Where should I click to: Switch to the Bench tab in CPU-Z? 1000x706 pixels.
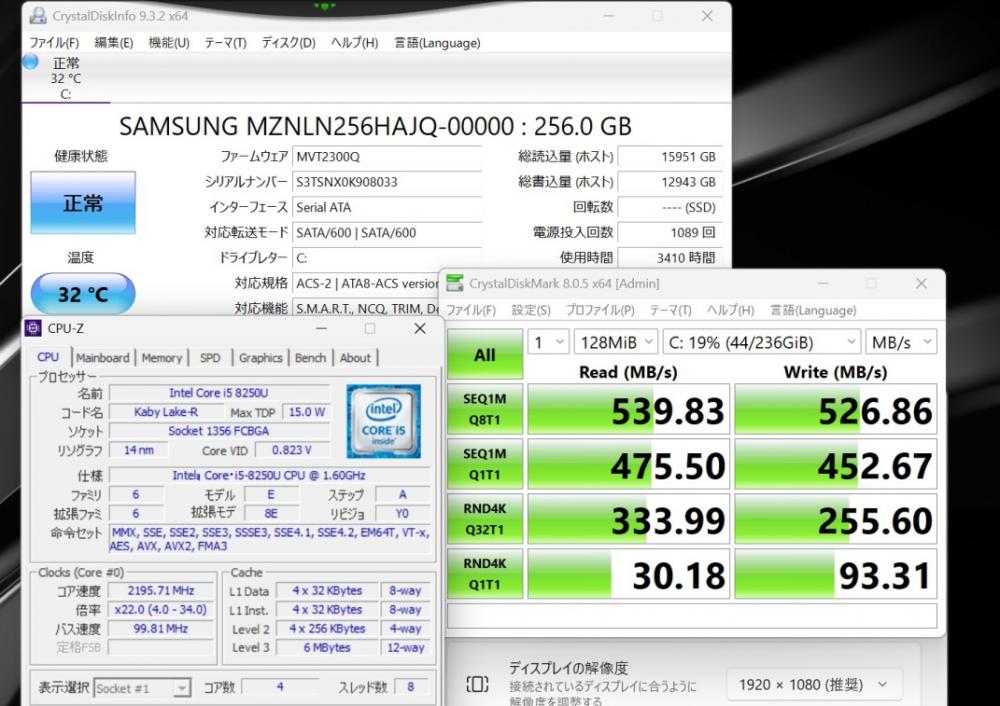pyautogui.click(x=311, y=358)
